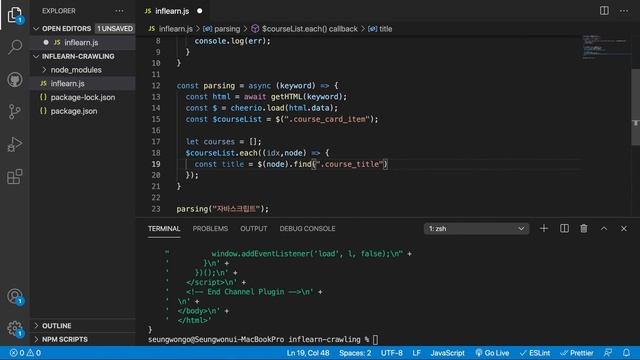Screen dimensions: 640x360
Task: Click ESLint status item
Action: [535, 353]
